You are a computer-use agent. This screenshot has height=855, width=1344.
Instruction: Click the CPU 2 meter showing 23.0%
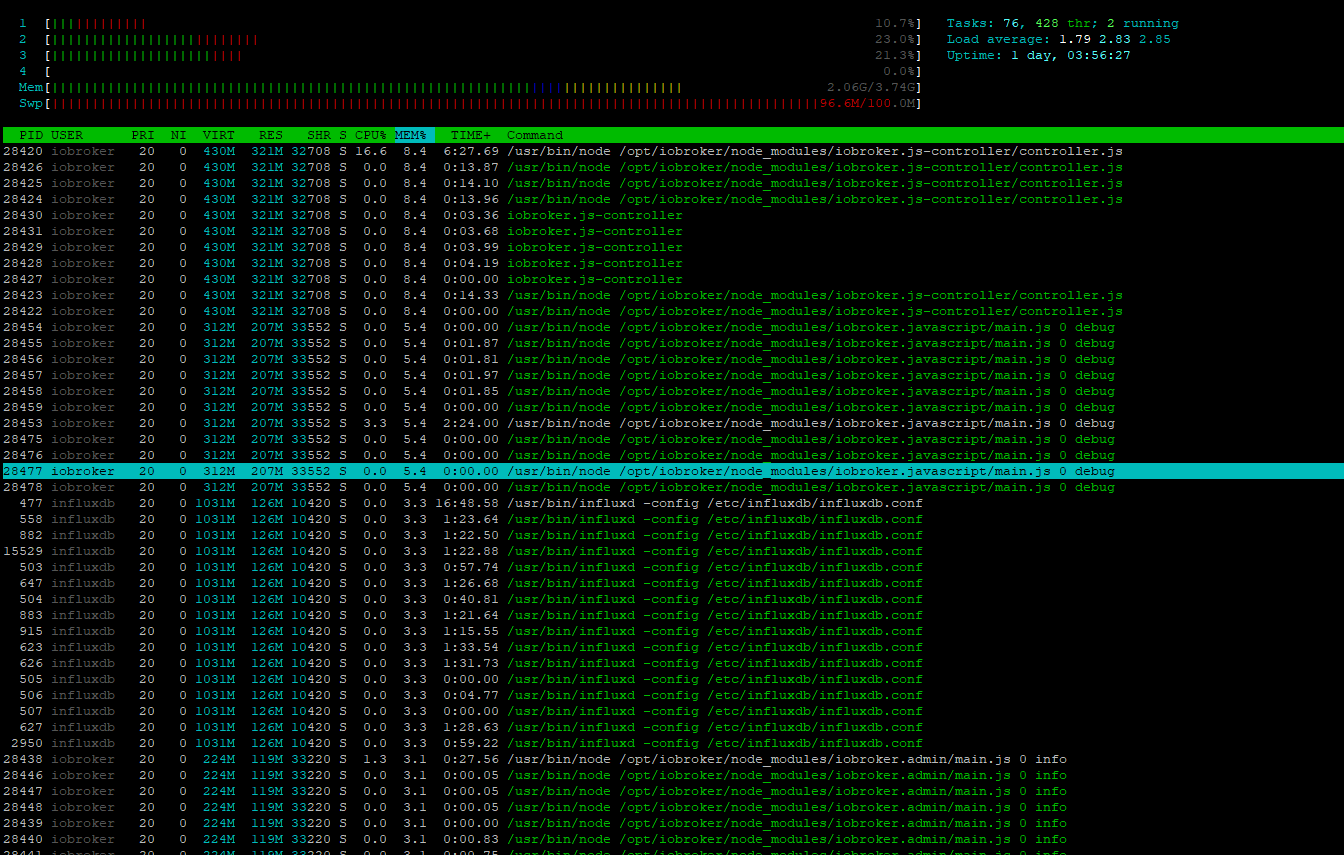coord(469,39)
